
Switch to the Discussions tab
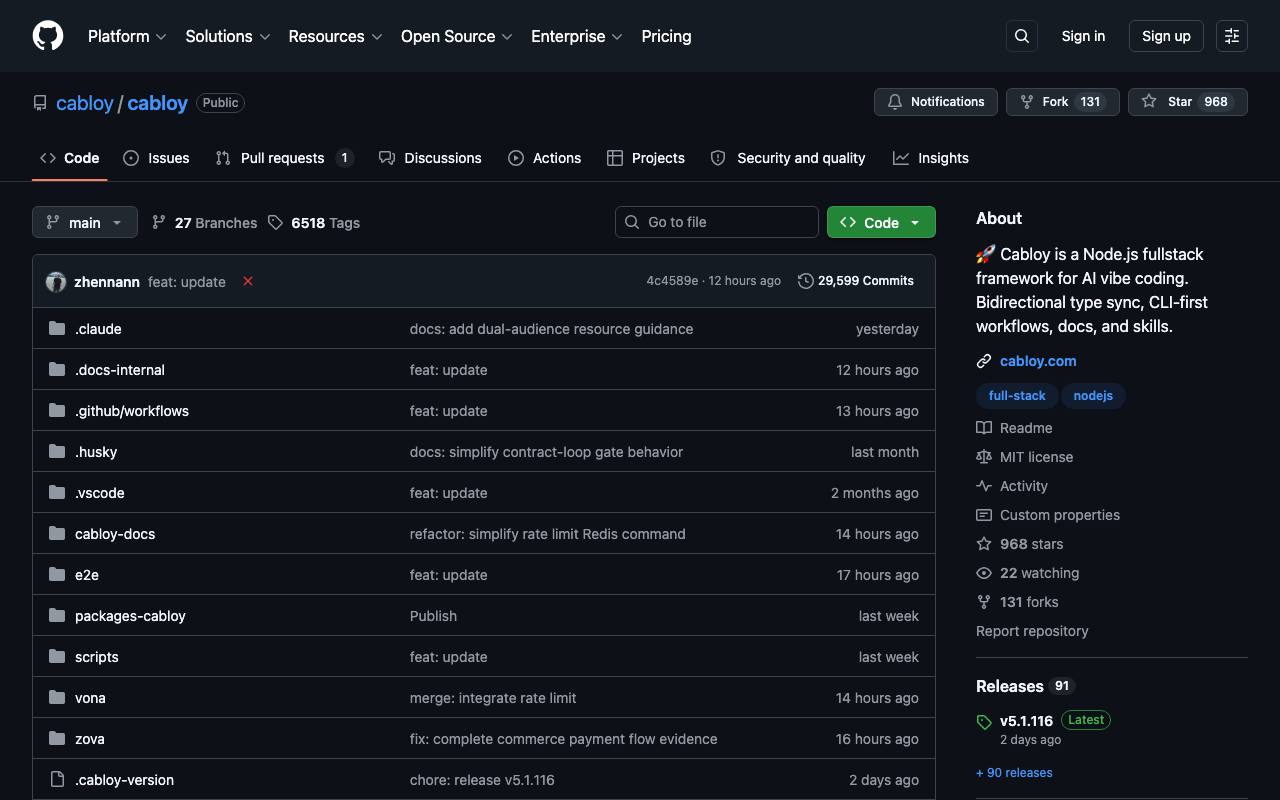coord(430,158)
